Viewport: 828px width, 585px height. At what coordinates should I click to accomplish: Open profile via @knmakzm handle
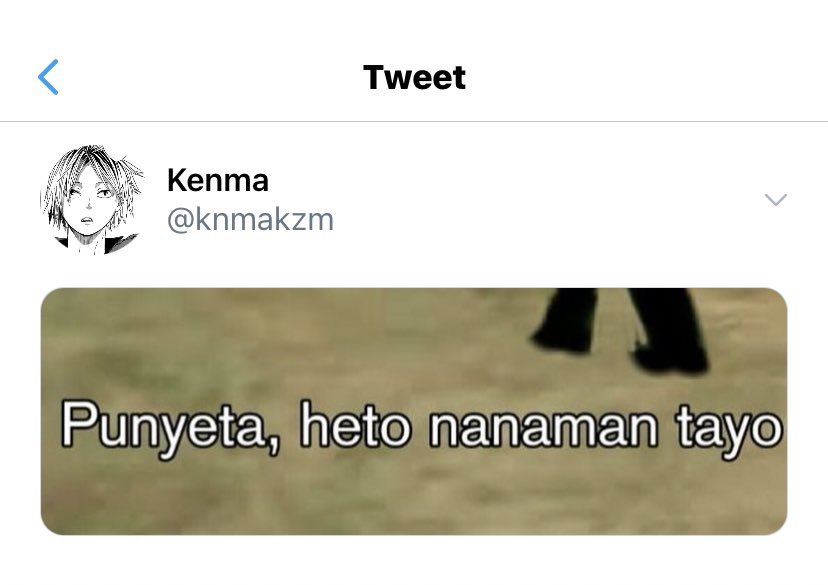250,219
